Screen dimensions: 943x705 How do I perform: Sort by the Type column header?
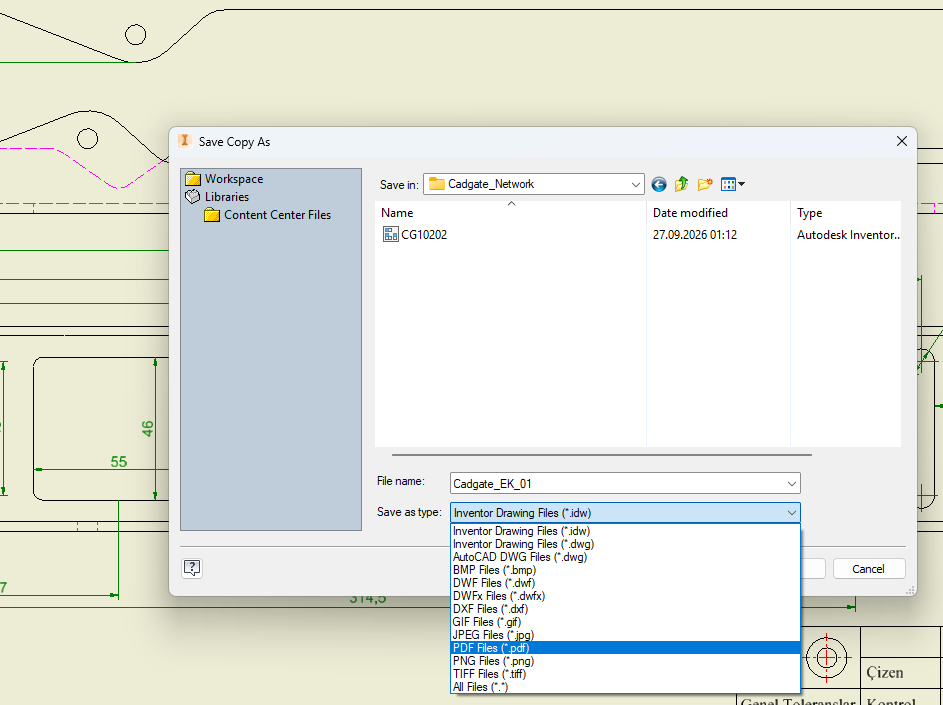coord(846,213)
